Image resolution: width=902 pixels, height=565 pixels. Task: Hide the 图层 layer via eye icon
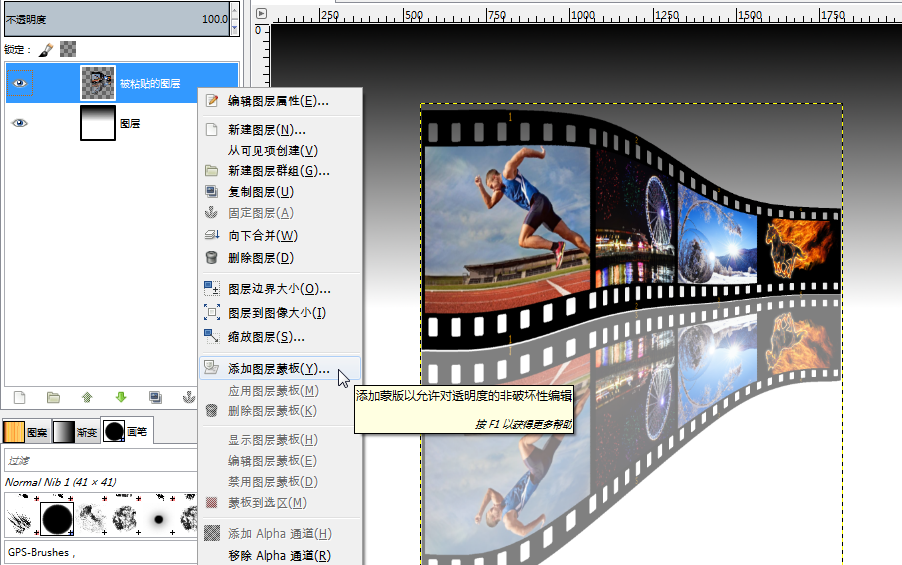[20, 123]
